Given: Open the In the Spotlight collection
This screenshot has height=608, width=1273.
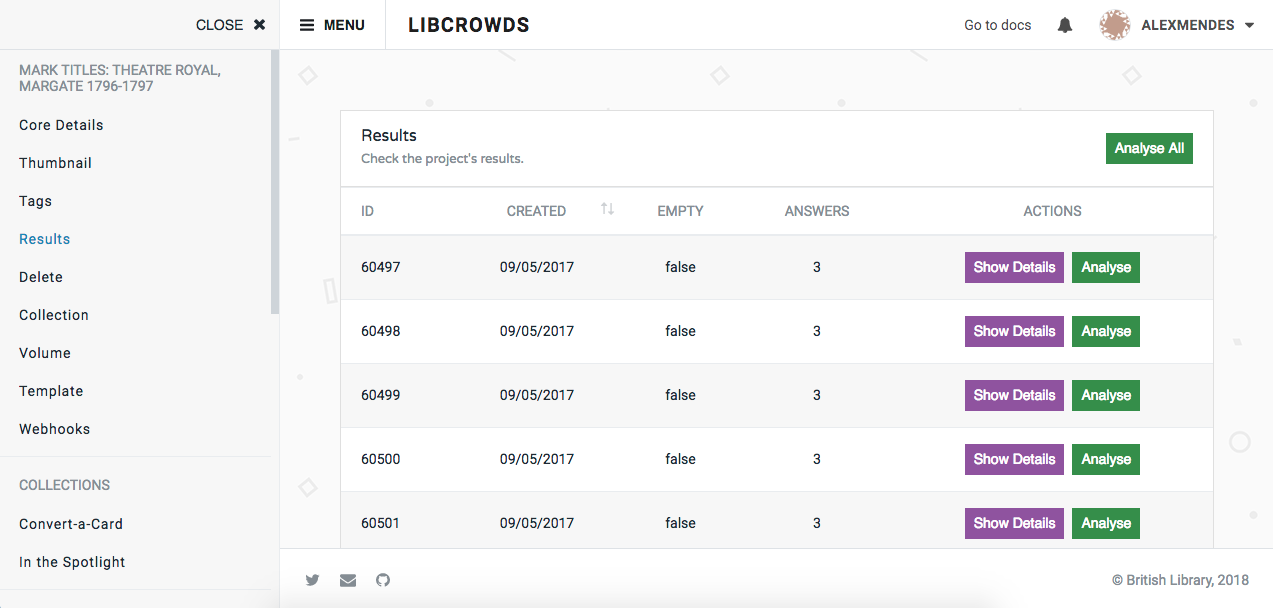Looking at the screenshot, I should 72,561.
